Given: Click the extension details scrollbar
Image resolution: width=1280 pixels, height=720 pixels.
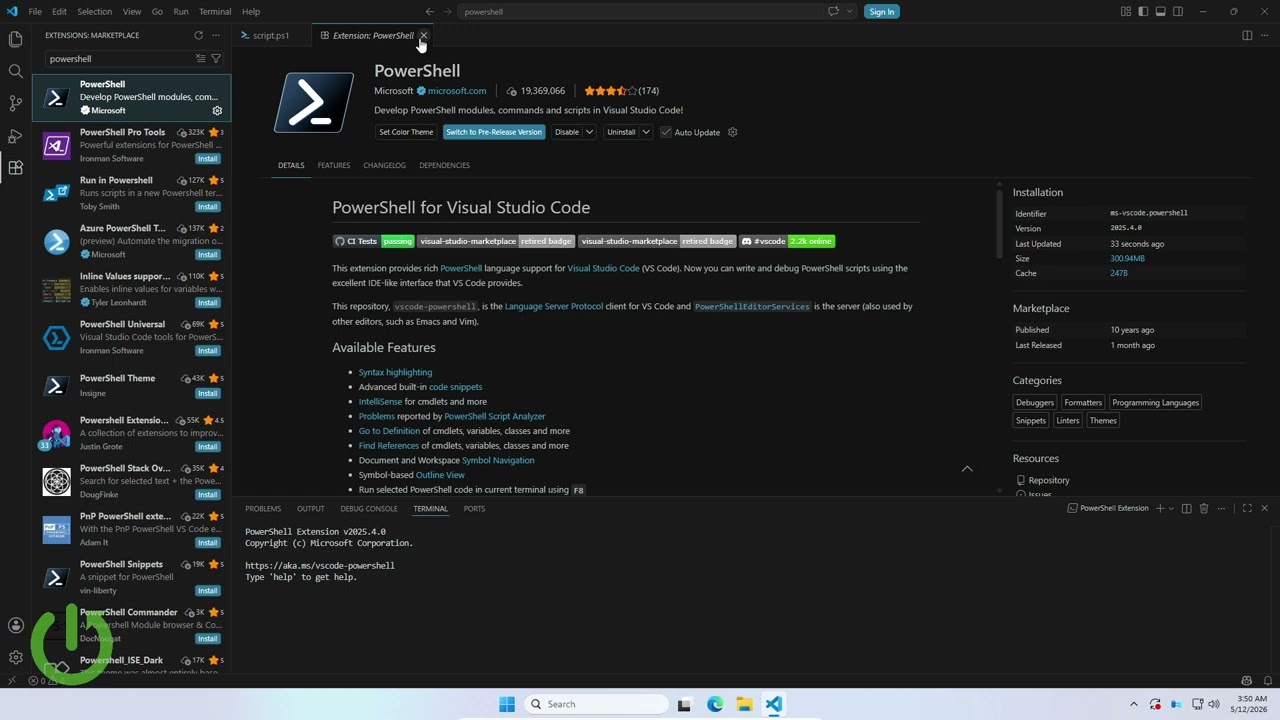Looking at the screenshot, I should 998,222.
